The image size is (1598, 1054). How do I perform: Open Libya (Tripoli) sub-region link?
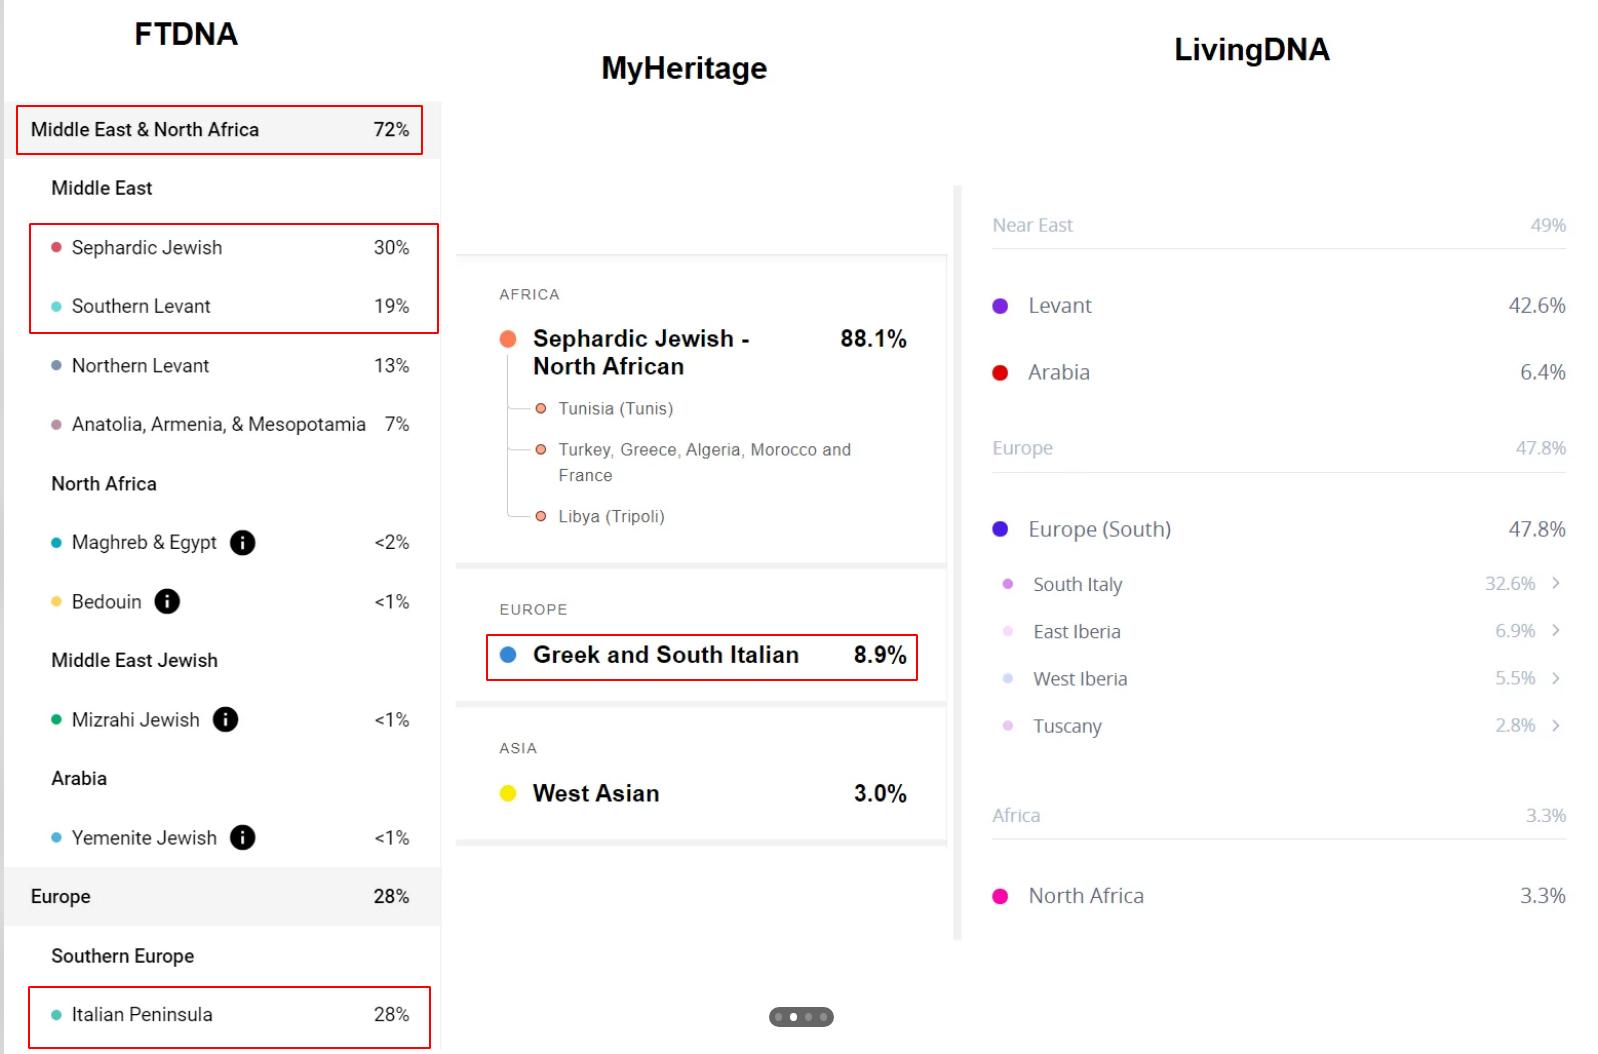[611, 516]
